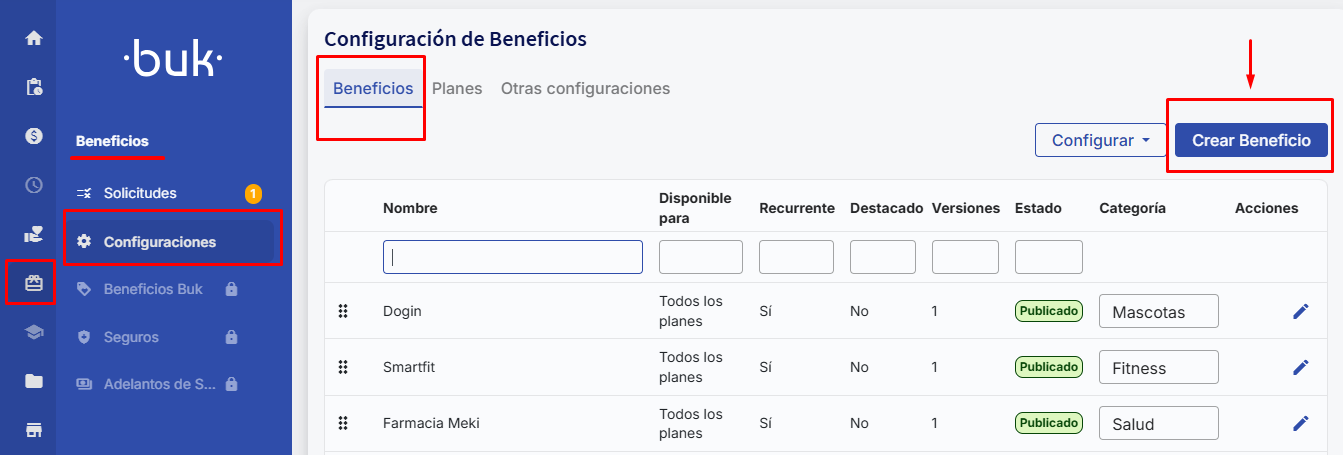Expand the Configurar dropdown button
The image size is (1343, 455).
(1100, 141)
